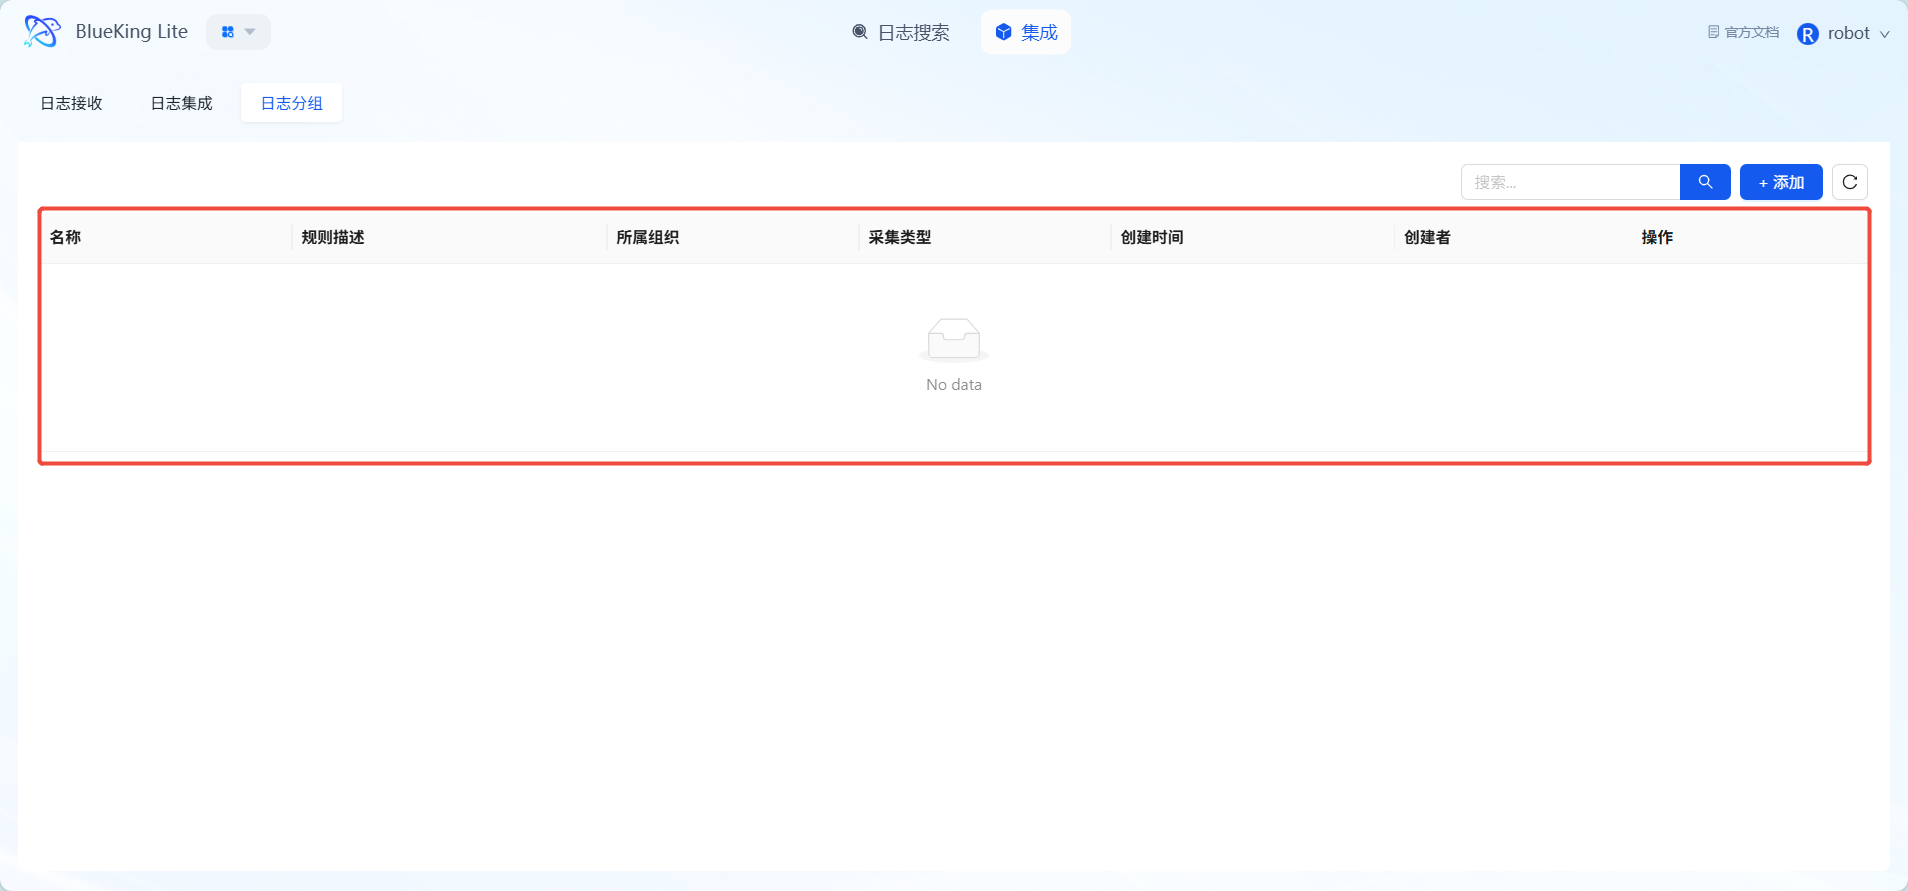Focus the 搜索 input field
The image size is (1908, 891).
[1570, 182]
